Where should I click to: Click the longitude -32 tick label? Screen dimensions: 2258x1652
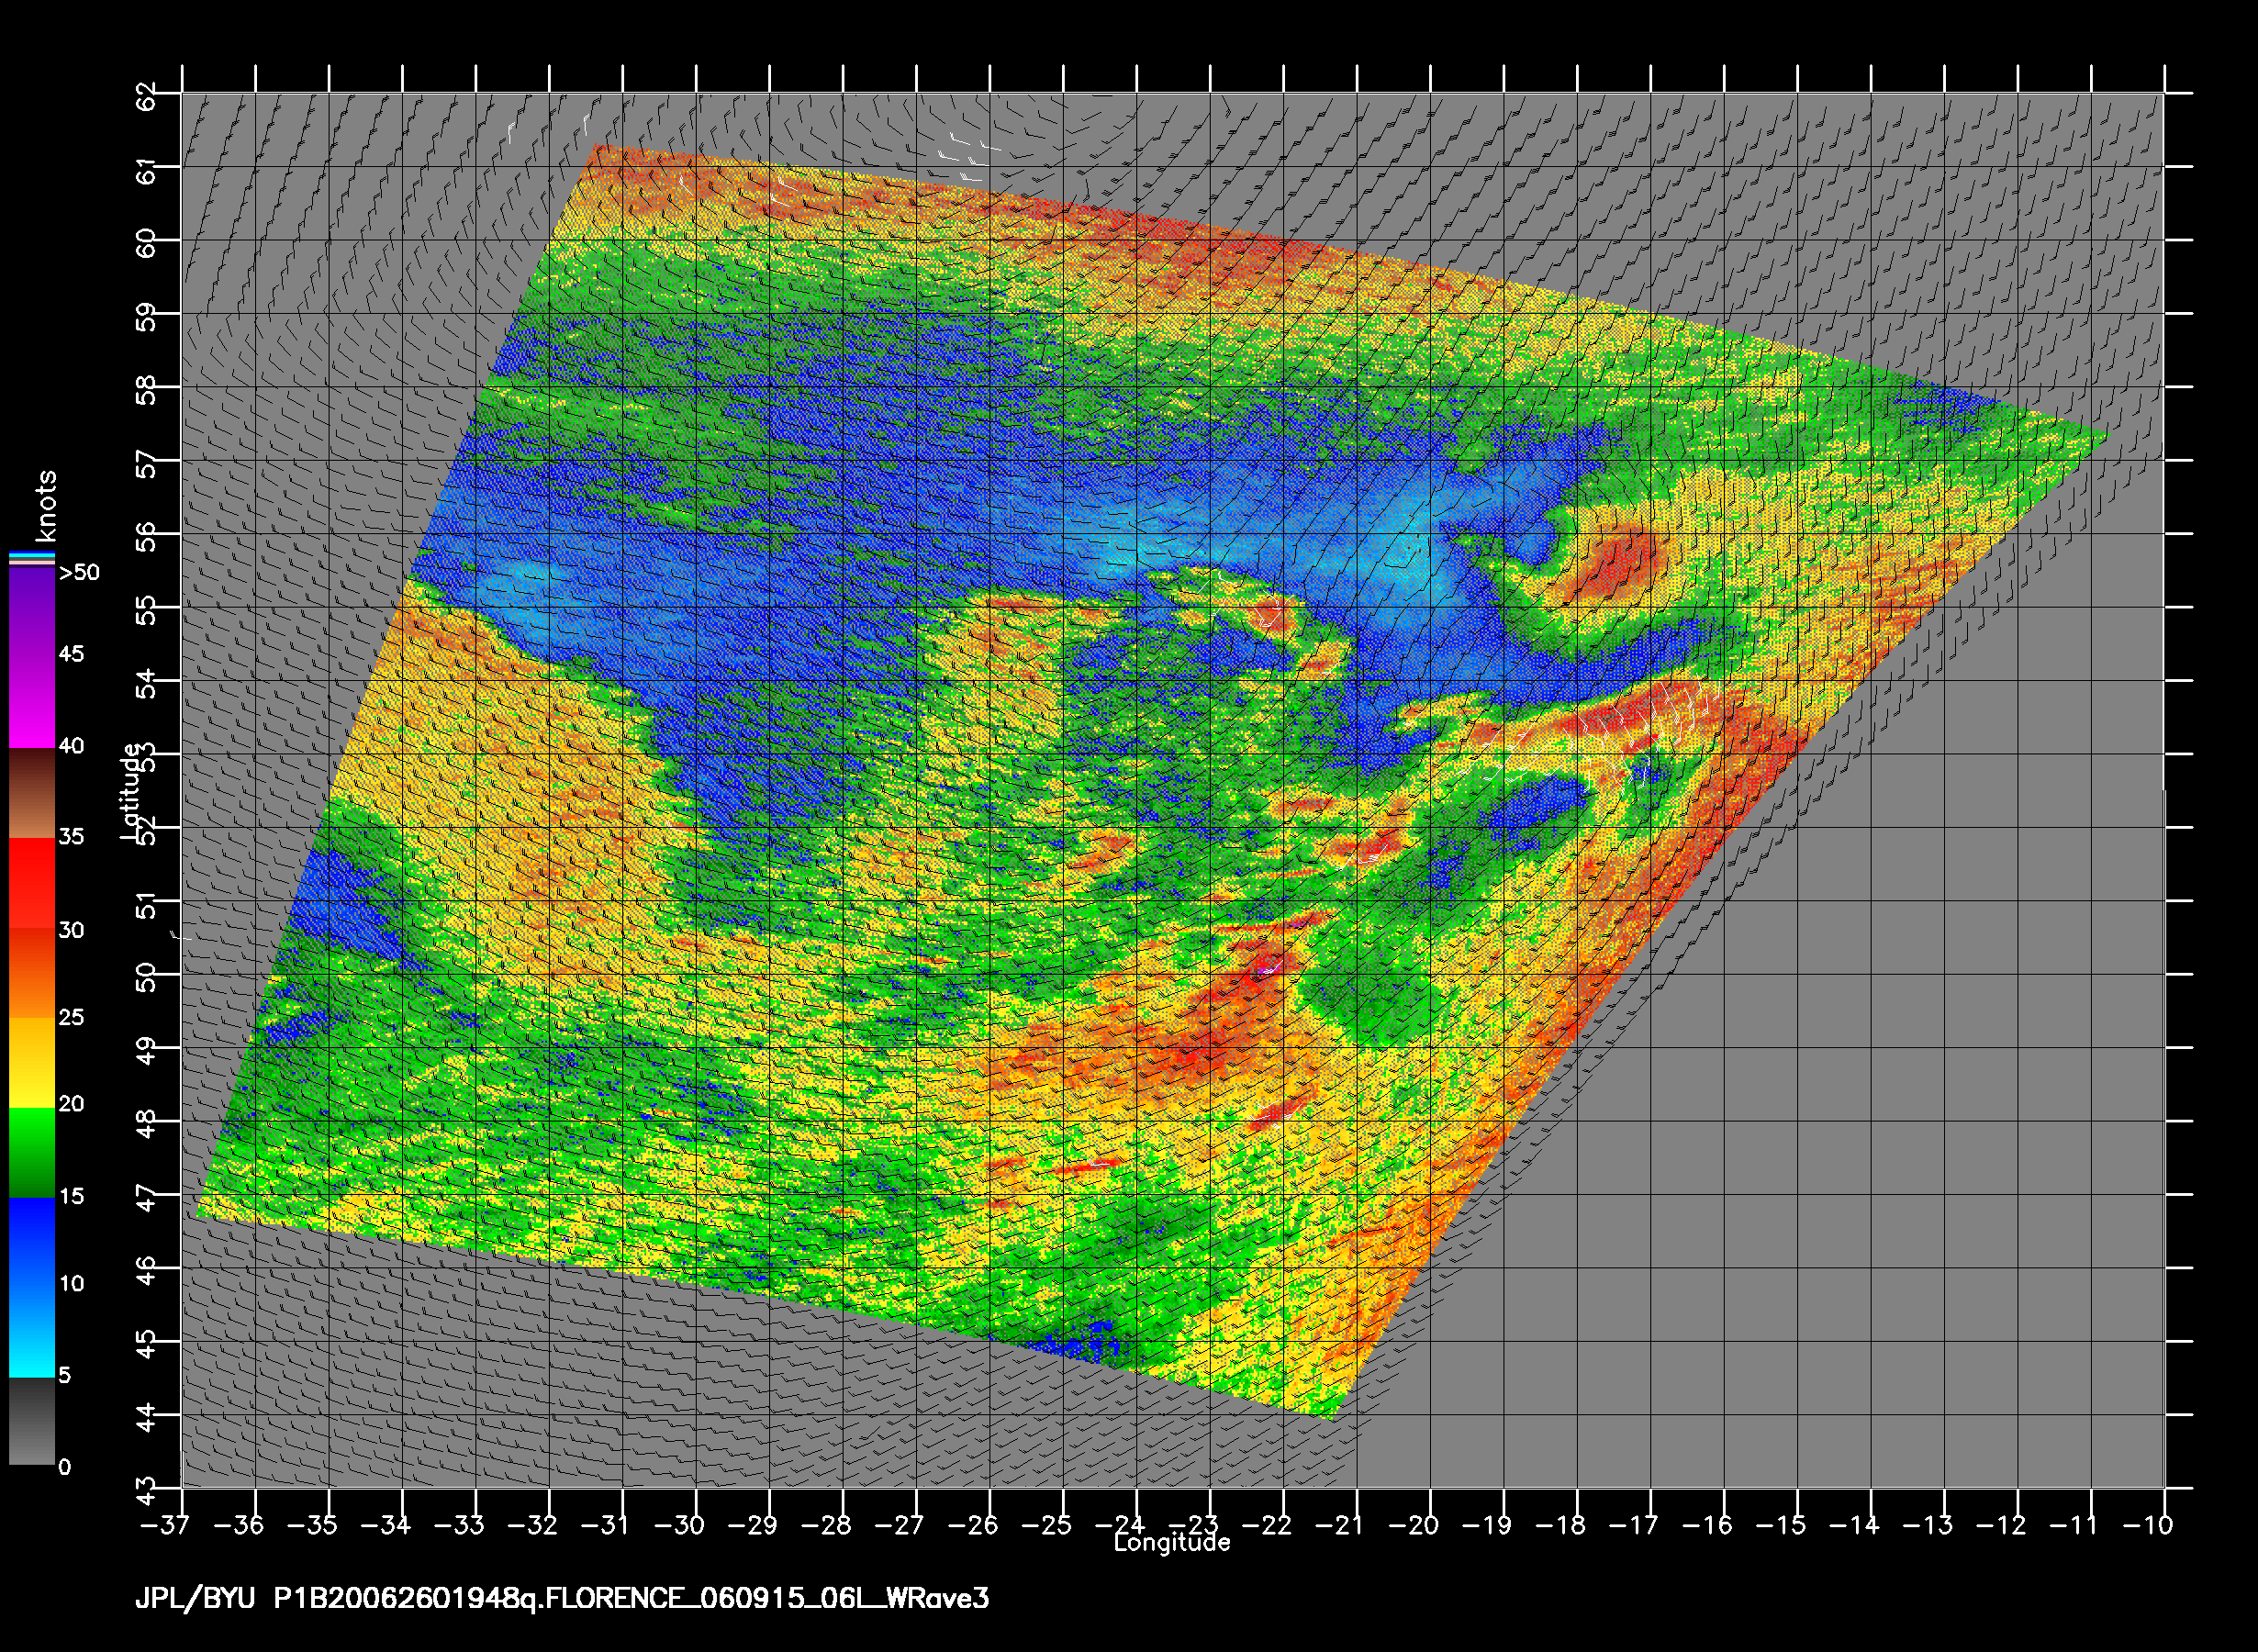(x=534, y=1525)
